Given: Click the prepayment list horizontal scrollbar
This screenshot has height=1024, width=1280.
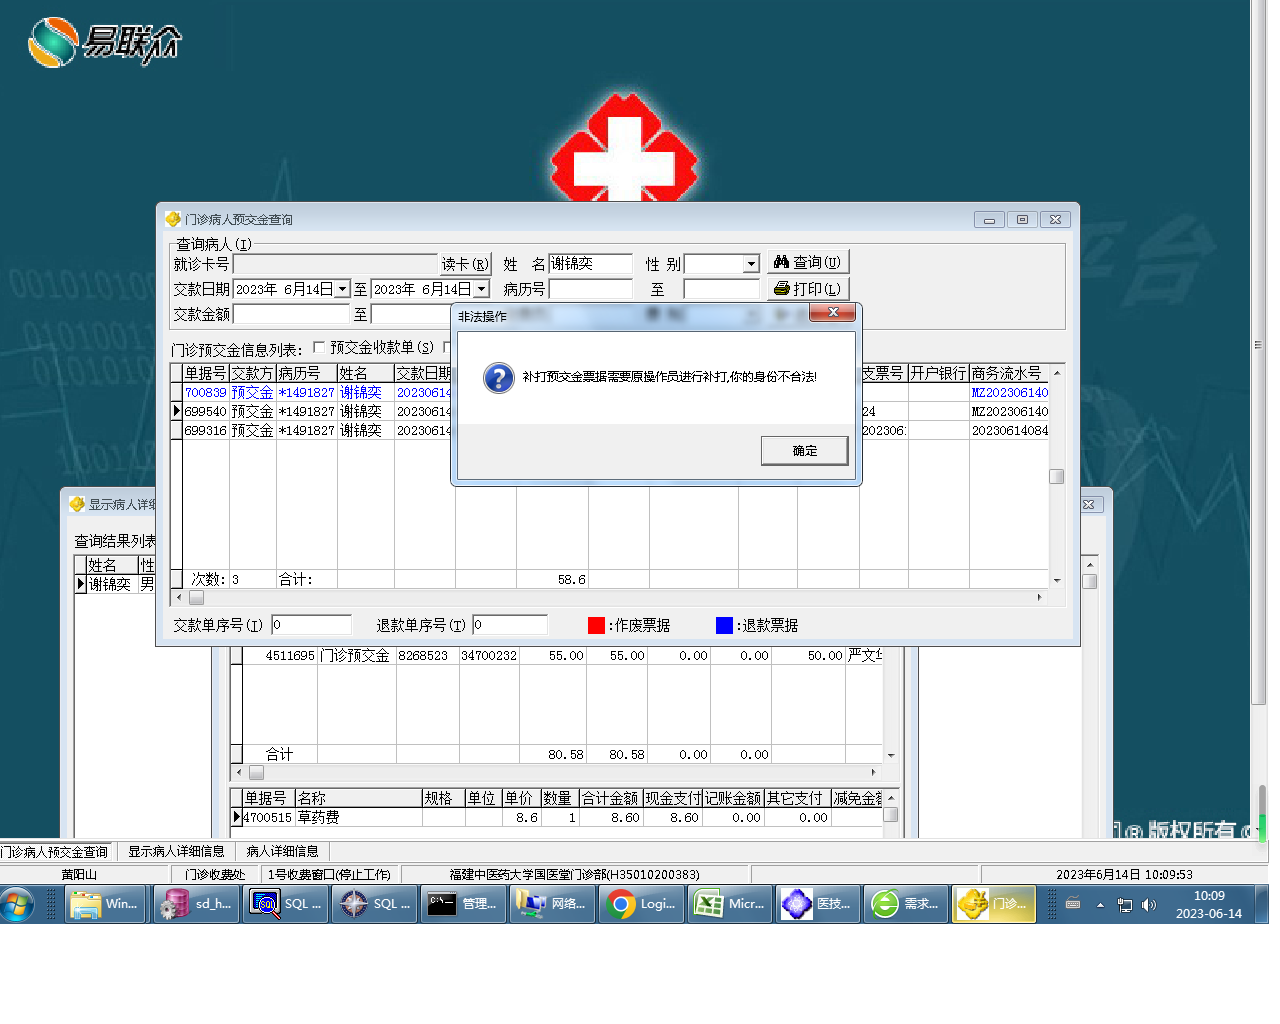Looking at the screenshot, I should pyautogui.click(x=609, y=597).
